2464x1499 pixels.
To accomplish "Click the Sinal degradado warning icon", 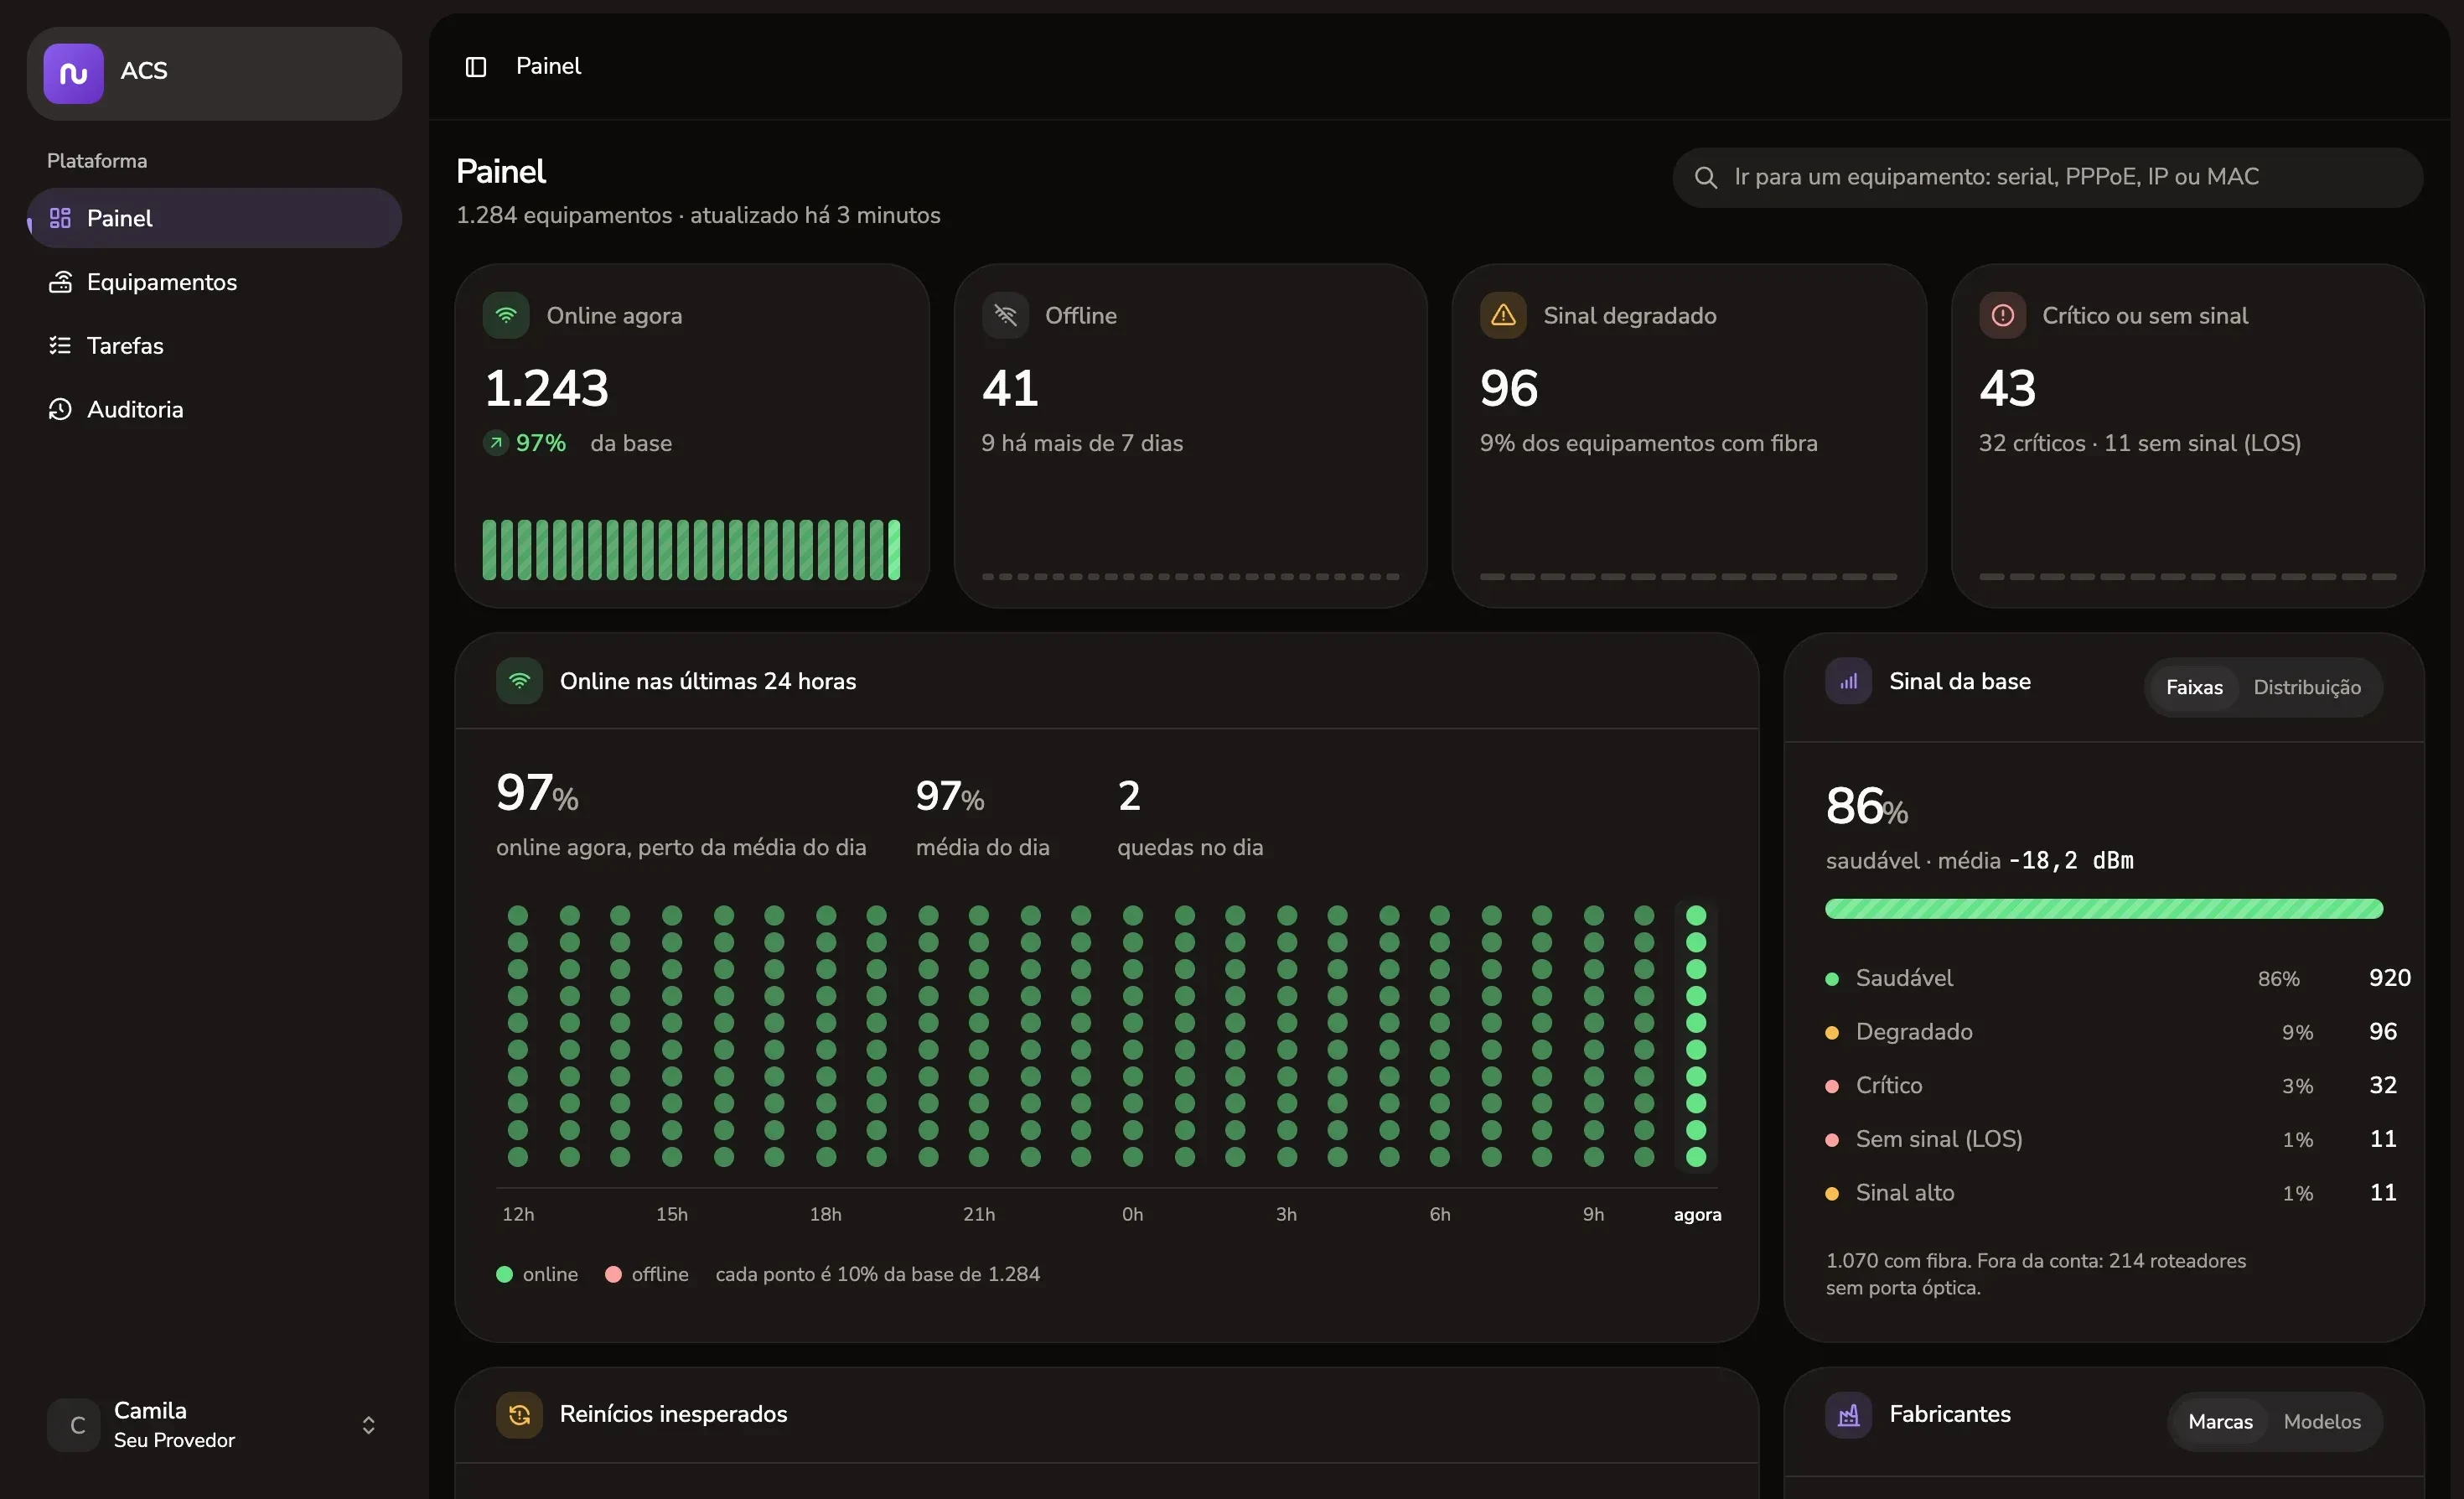I will [x=1503, y=315].
